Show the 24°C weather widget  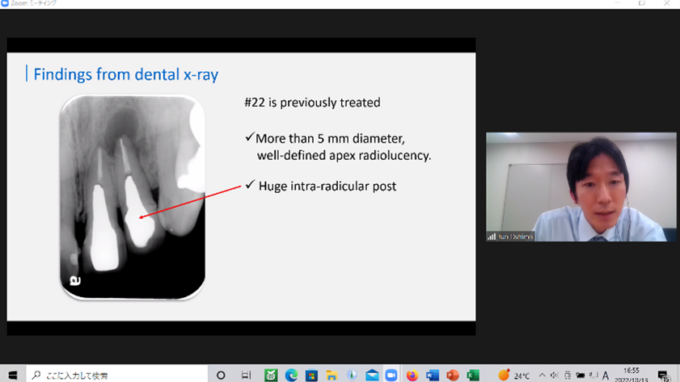[x=514, y=375]
